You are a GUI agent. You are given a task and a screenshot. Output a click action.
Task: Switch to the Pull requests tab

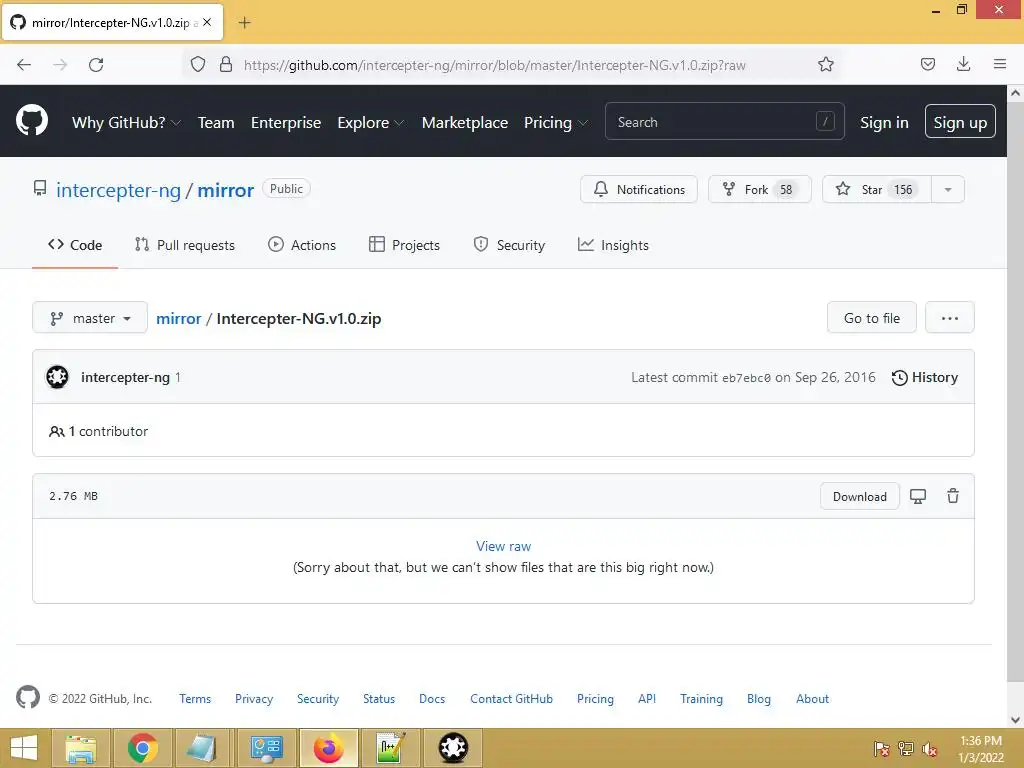tap(184, 245)
